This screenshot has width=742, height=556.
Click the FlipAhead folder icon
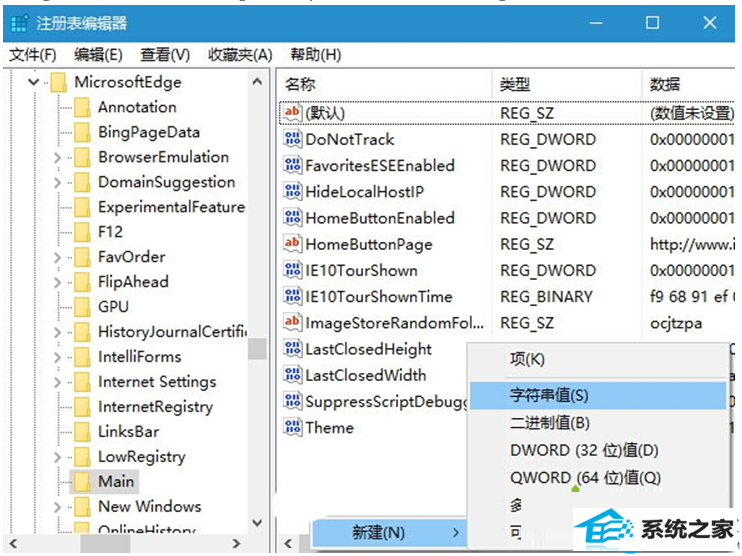[82, 282]
